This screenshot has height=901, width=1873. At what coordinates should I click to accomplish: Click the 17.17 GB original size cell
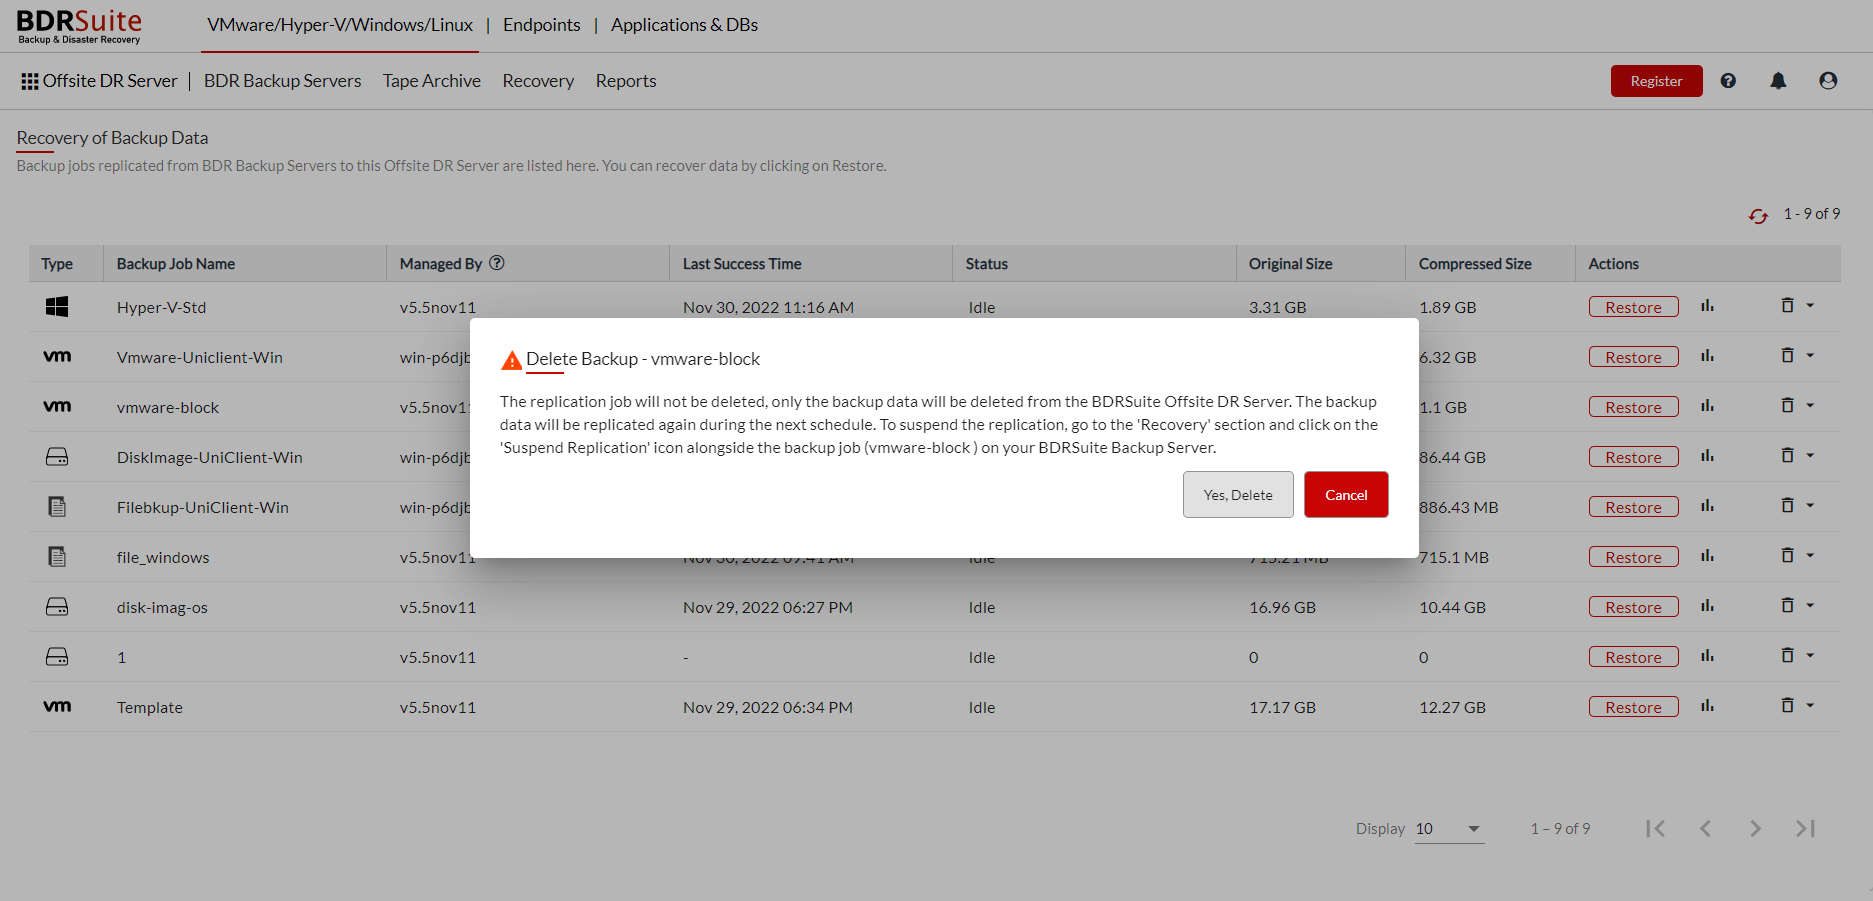1282,707
